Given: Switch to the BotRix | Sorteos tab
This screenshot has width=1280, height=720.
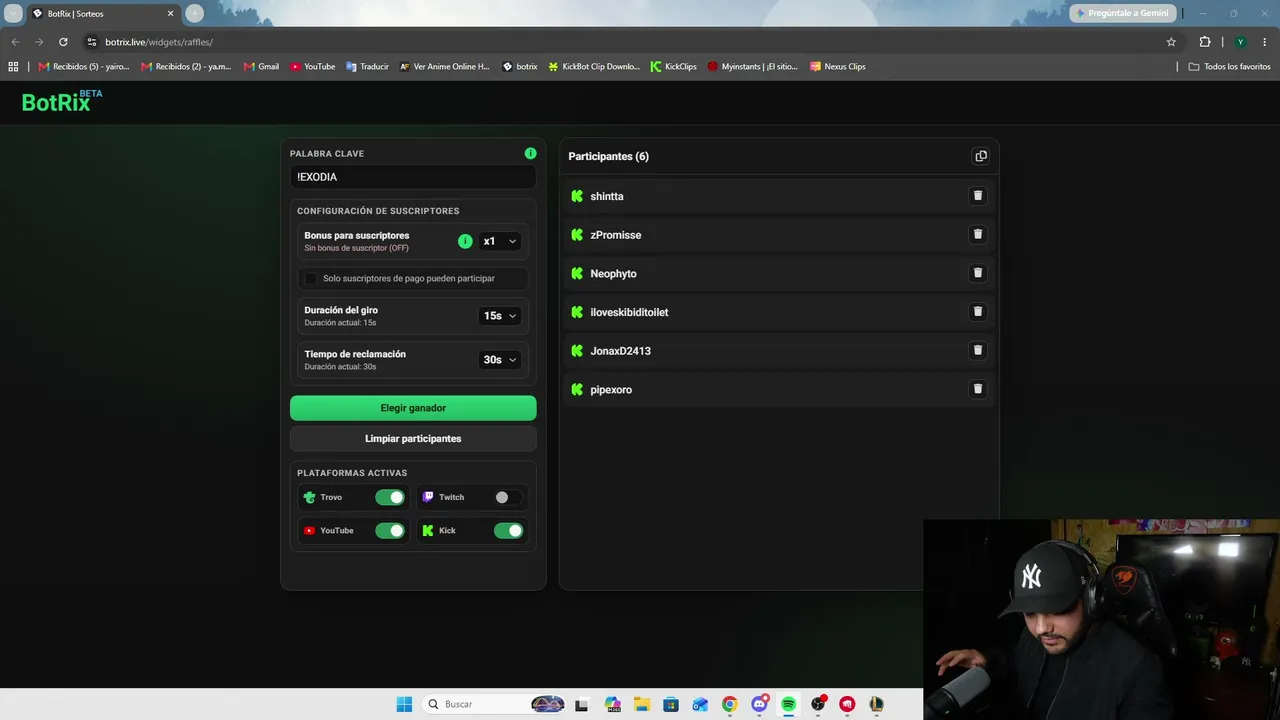Looking at the screenshot, I should [x=100, y=13].
